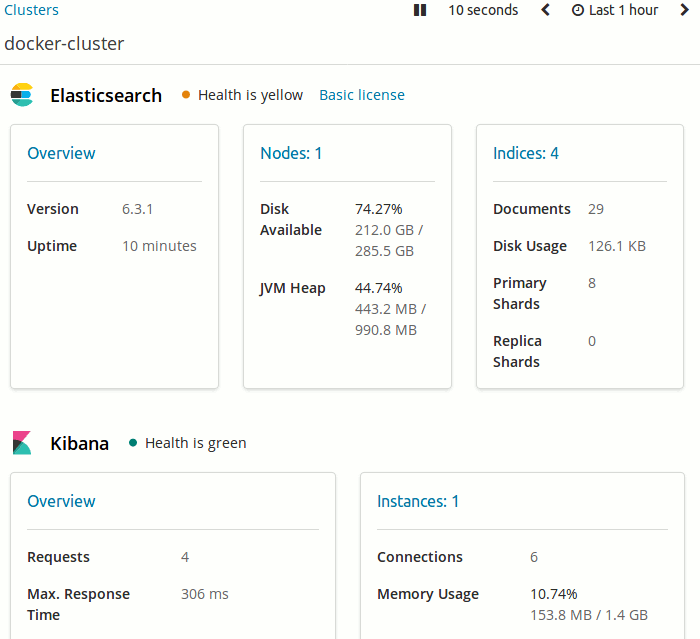The height and width of the screenshot is (639, 700).
Task: Open the Kibana Overview page
Action: [x=61, y=501]
